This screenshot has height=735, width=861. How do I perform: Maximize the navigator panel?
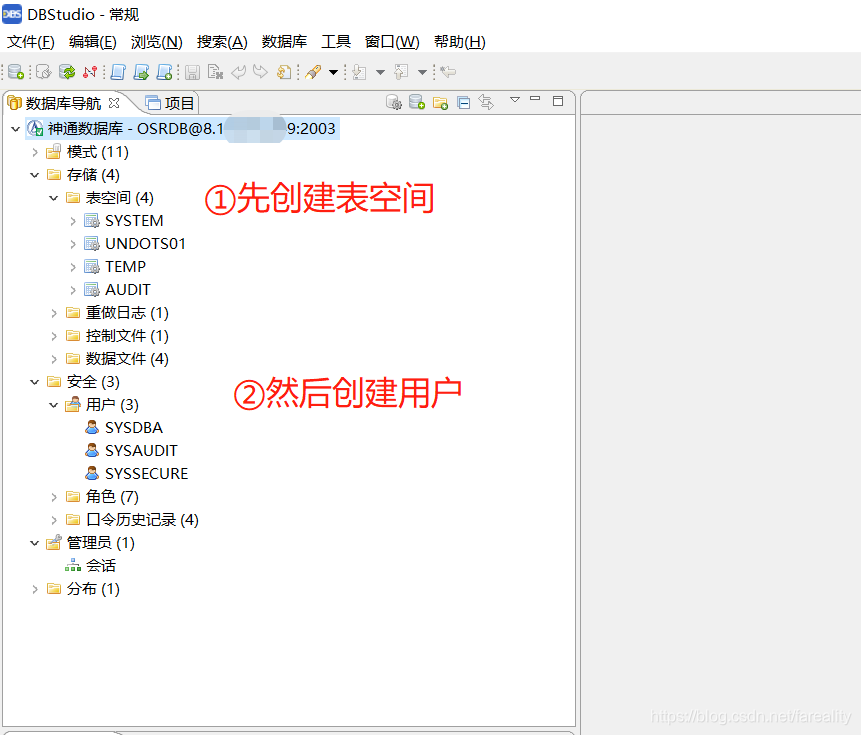[x=558, y=101]
